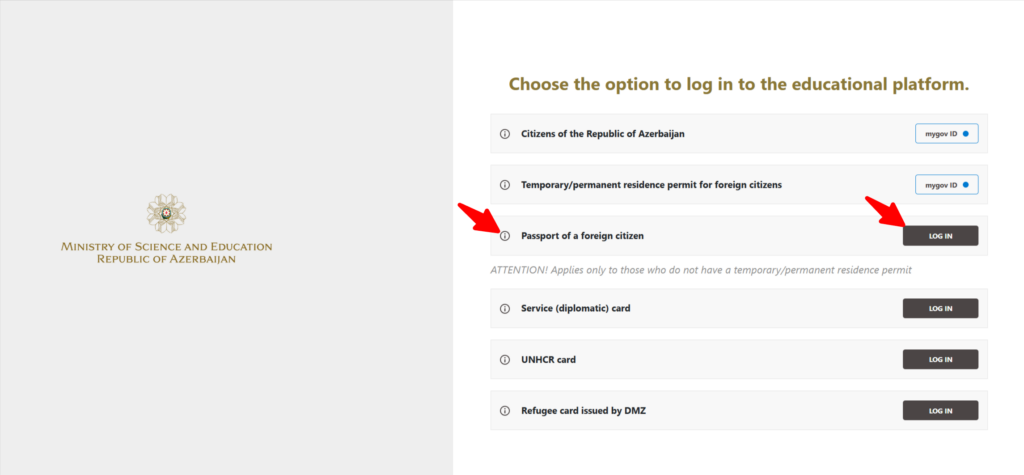1024x475 pixels.
Task: Click info icon beside Citizens of Azerbaijan
Action: coord(505,133)
